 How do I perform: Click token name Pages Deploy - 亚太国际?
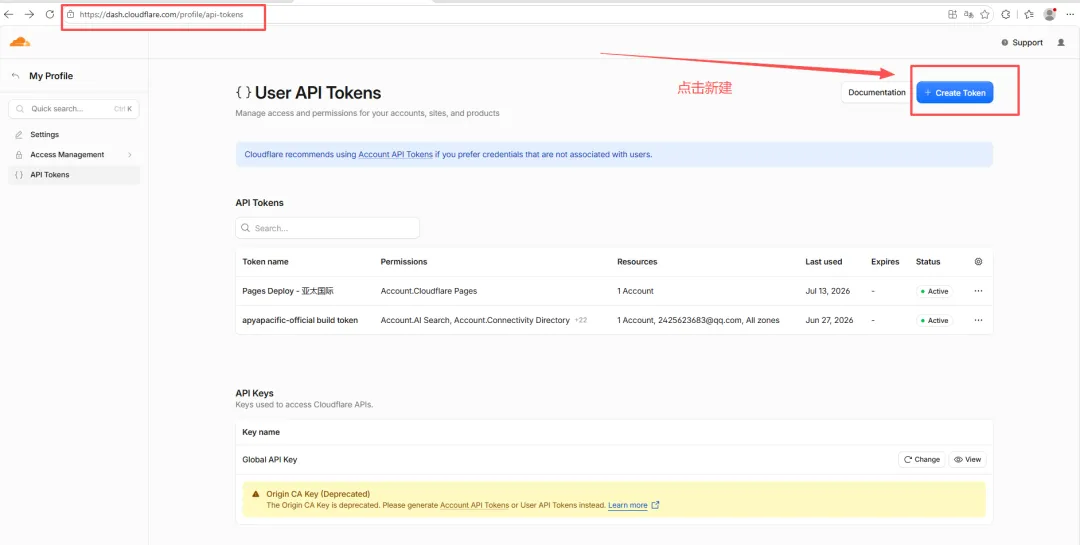[x=288, y=291]
